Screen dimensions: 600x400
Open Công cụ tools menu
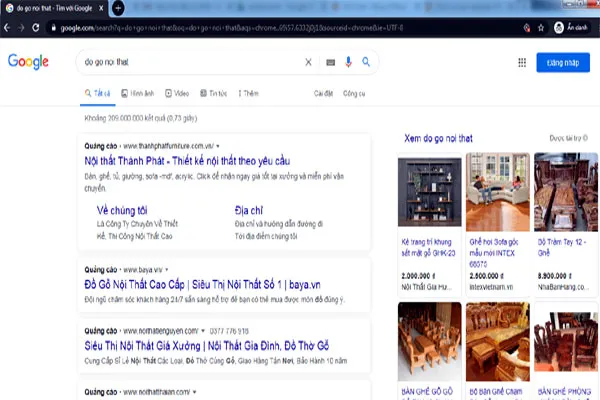pos(354,93)
